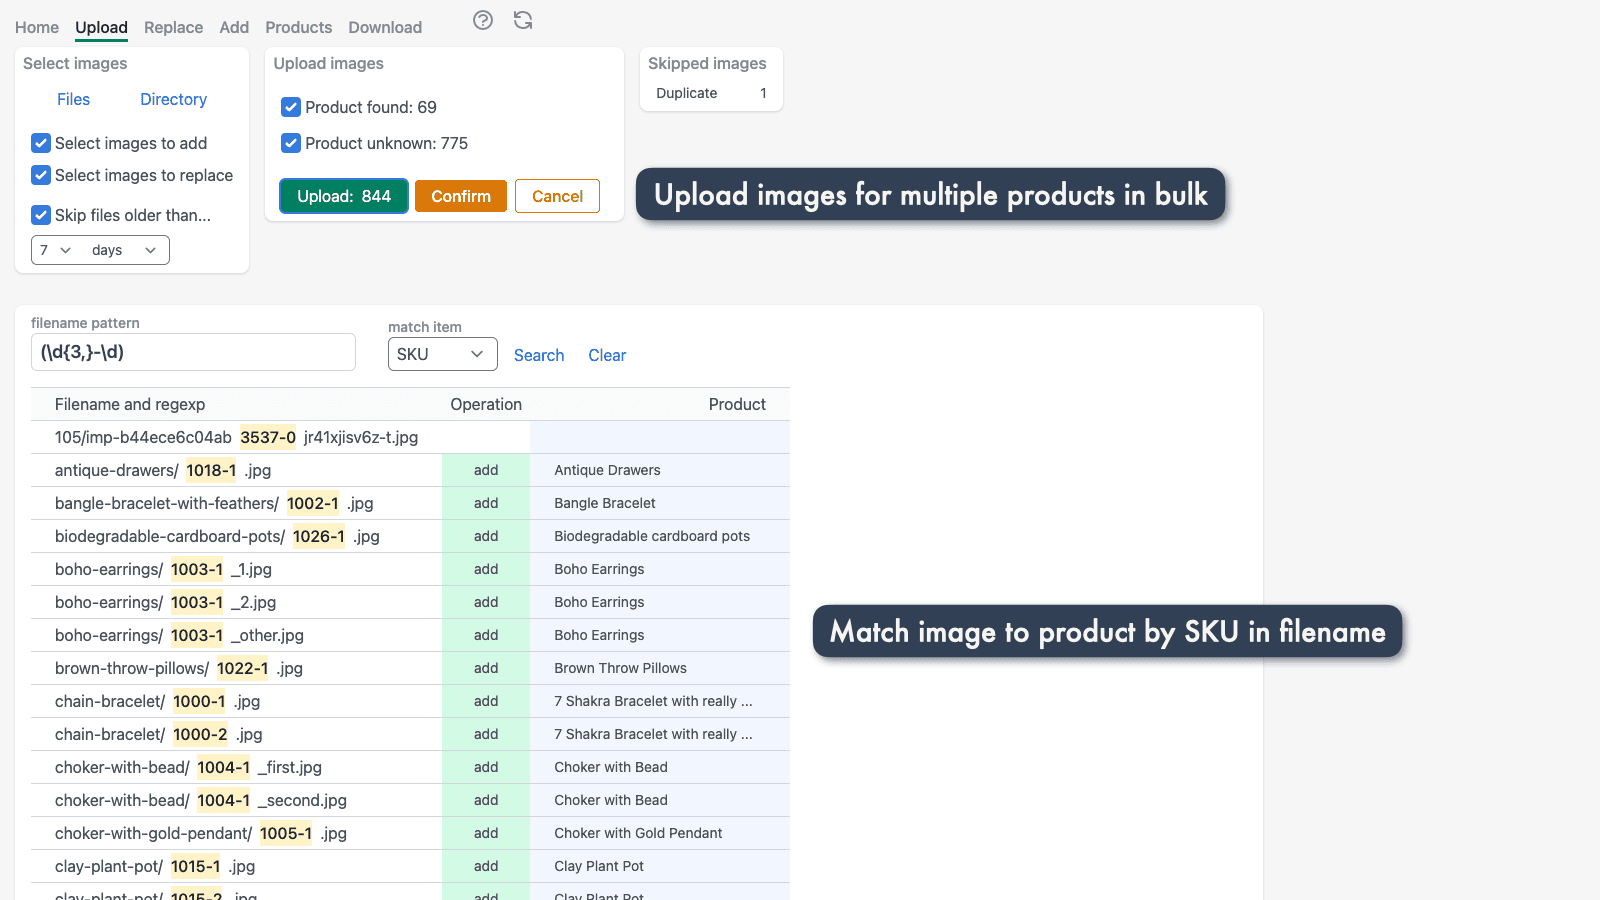Click the refresh icon in top bar
1600x900 pixels.
click(x=523, y=20)
